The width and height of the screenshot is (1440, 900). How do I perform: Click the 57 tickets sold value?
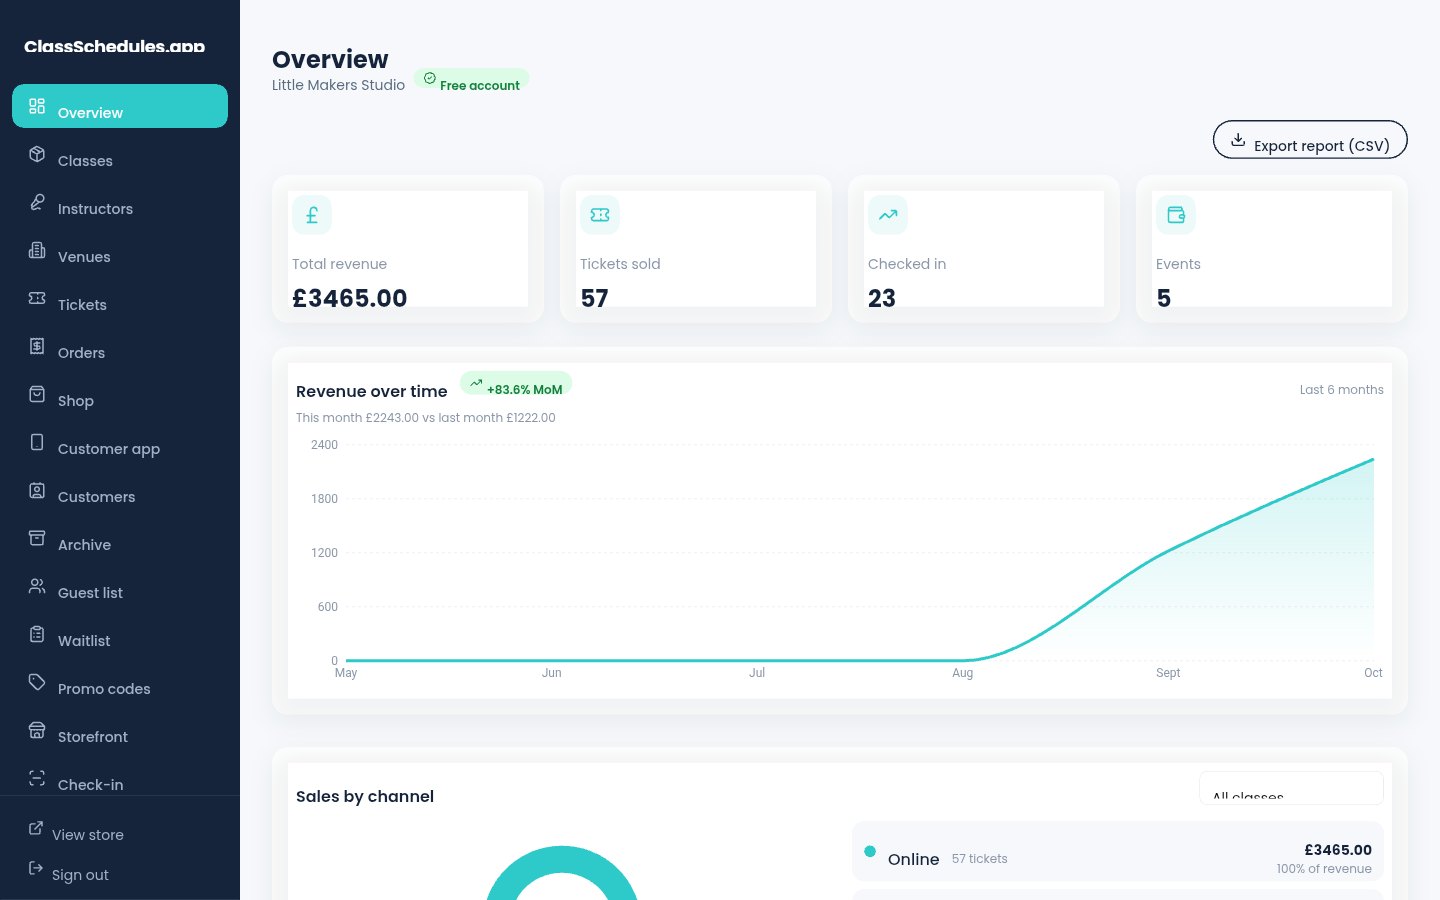tap(595, 298)
